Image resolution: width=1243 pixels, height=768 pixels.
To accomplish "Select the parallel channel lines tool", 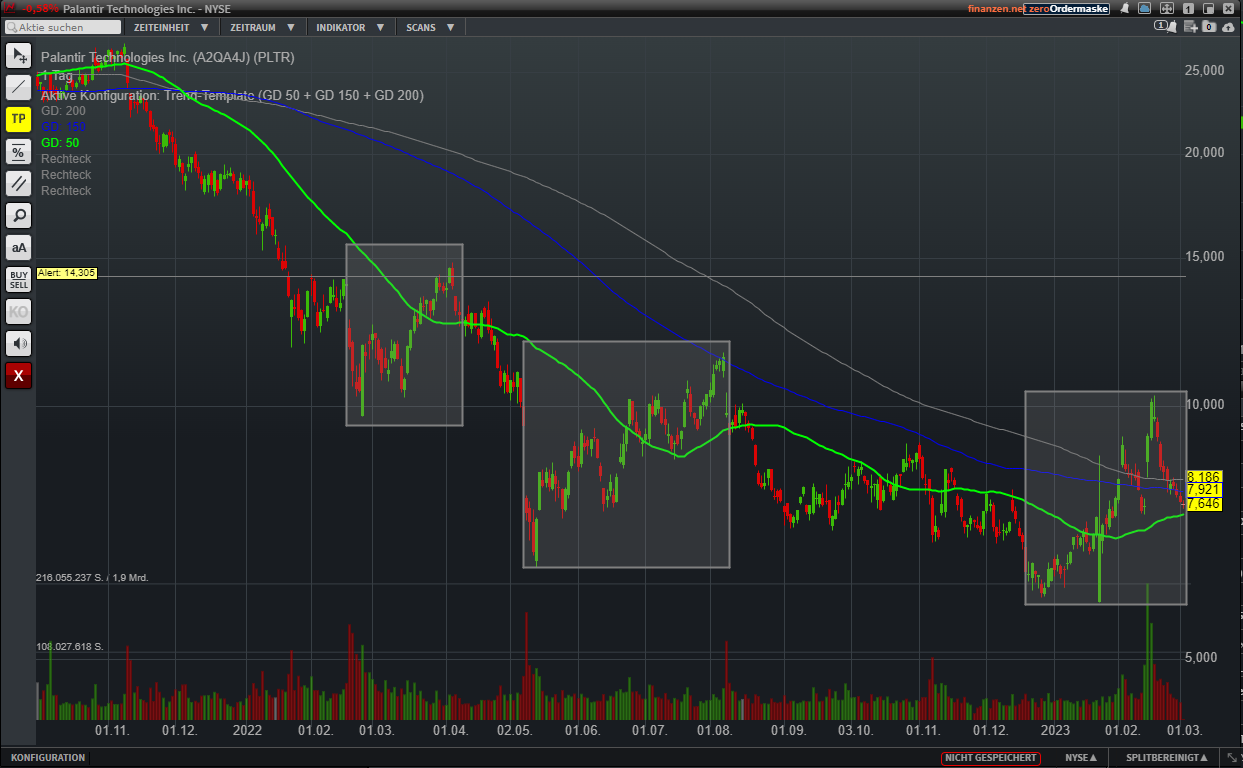I will coord(19,184).
